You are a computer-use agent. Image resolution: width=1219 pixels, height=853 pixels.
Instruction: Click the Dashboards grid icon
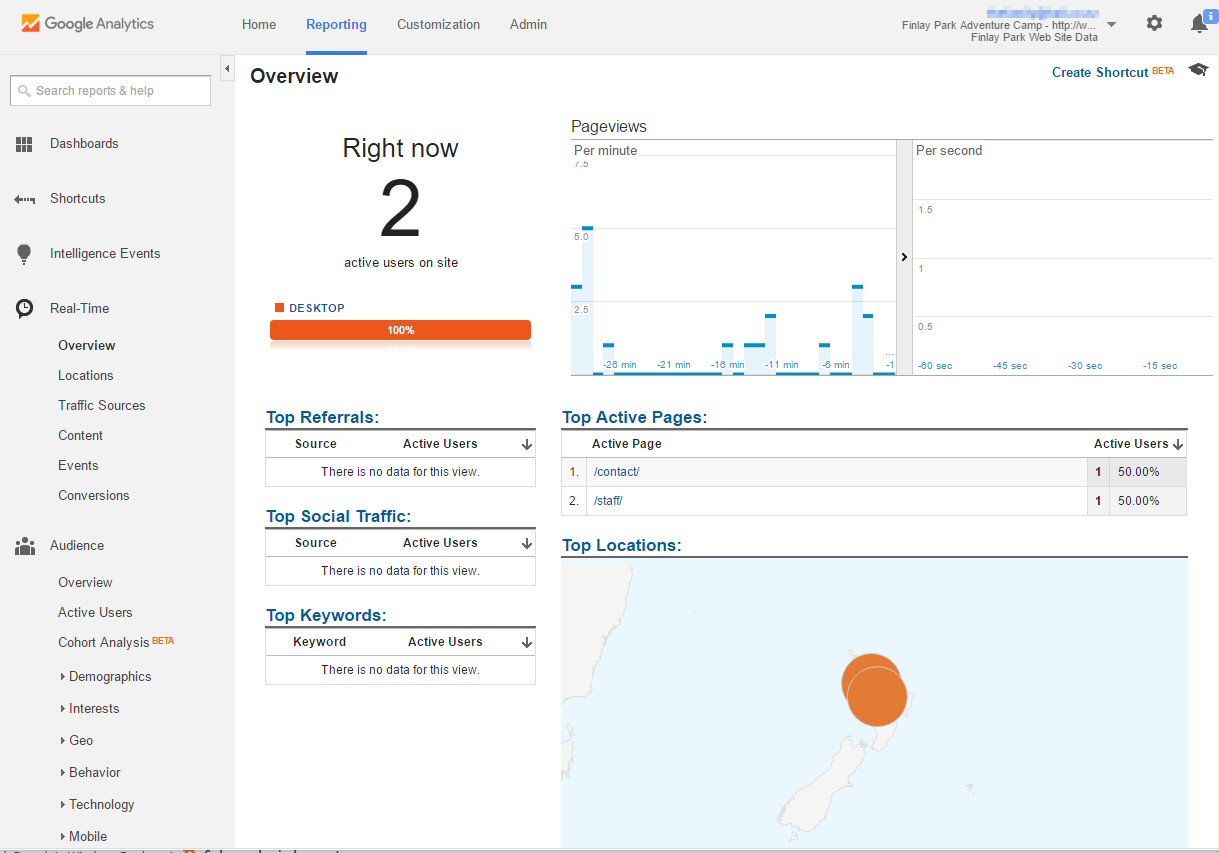(x=24, y=144)
